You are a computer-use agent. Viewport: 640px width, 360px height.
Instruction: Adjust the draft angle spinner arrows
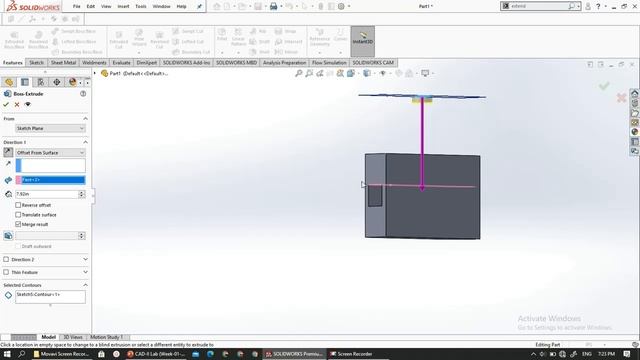coord(82,236)
